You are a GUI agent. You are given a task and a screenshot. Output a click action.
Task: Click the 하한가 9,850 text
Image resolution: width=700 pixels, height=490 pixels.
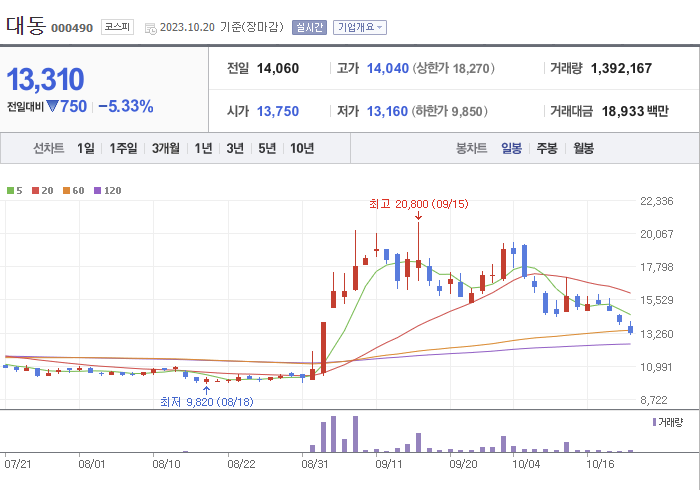click(449, 111)
